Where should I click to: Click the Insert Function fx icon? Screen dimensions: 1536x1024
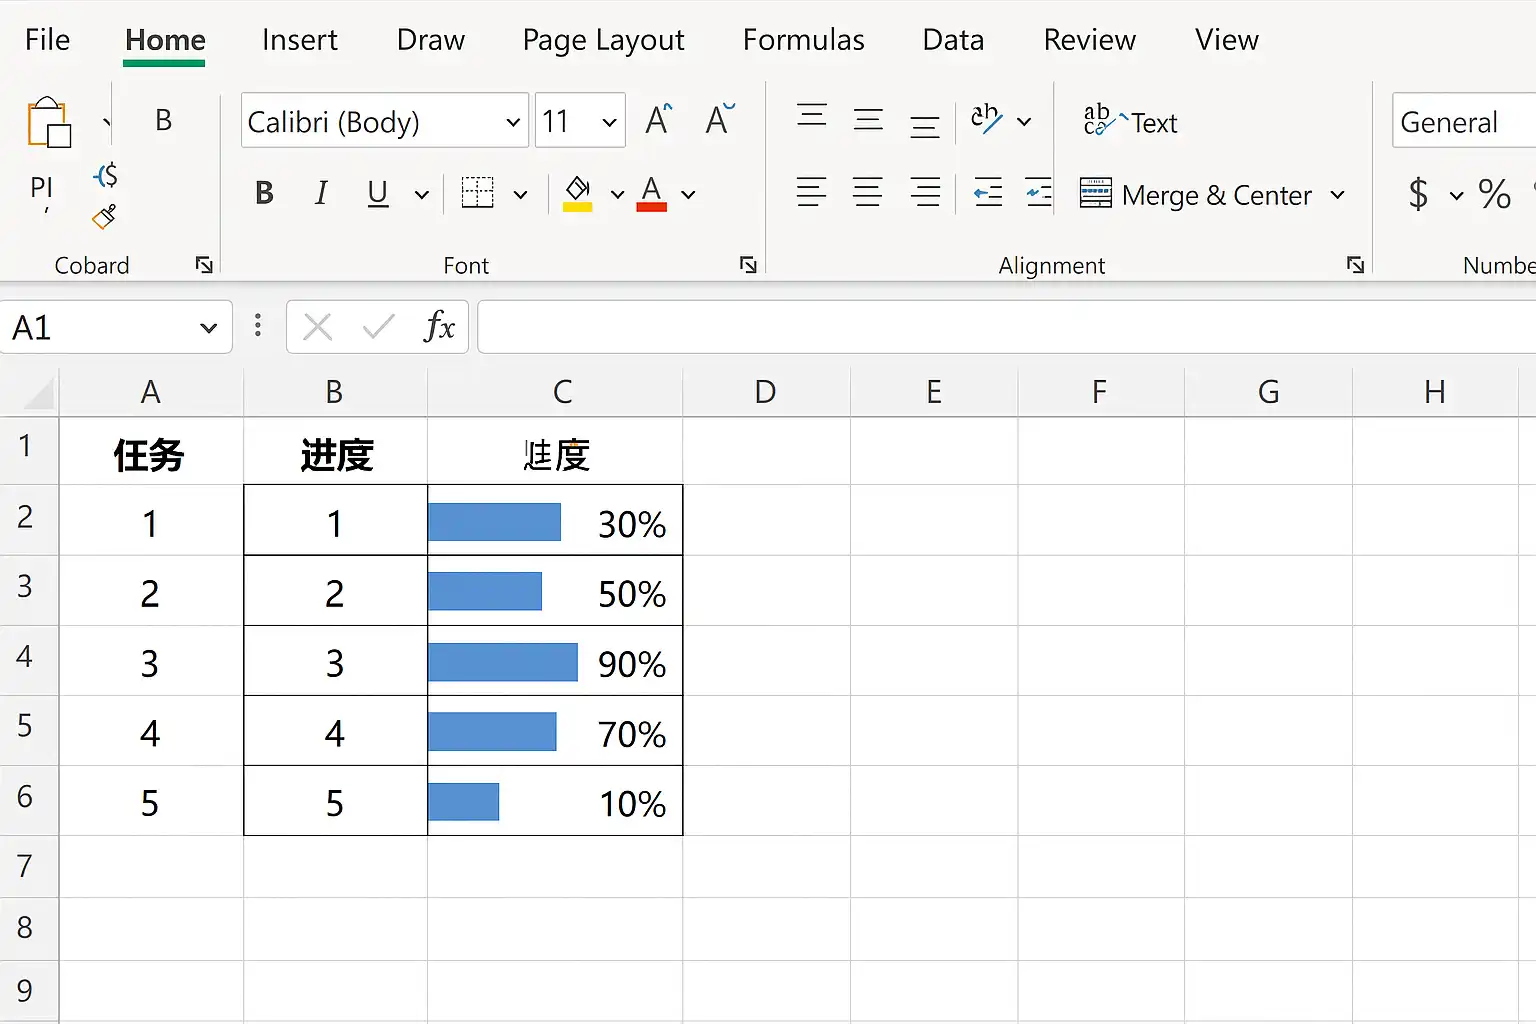pyautogui.click(x=439, y=327)
